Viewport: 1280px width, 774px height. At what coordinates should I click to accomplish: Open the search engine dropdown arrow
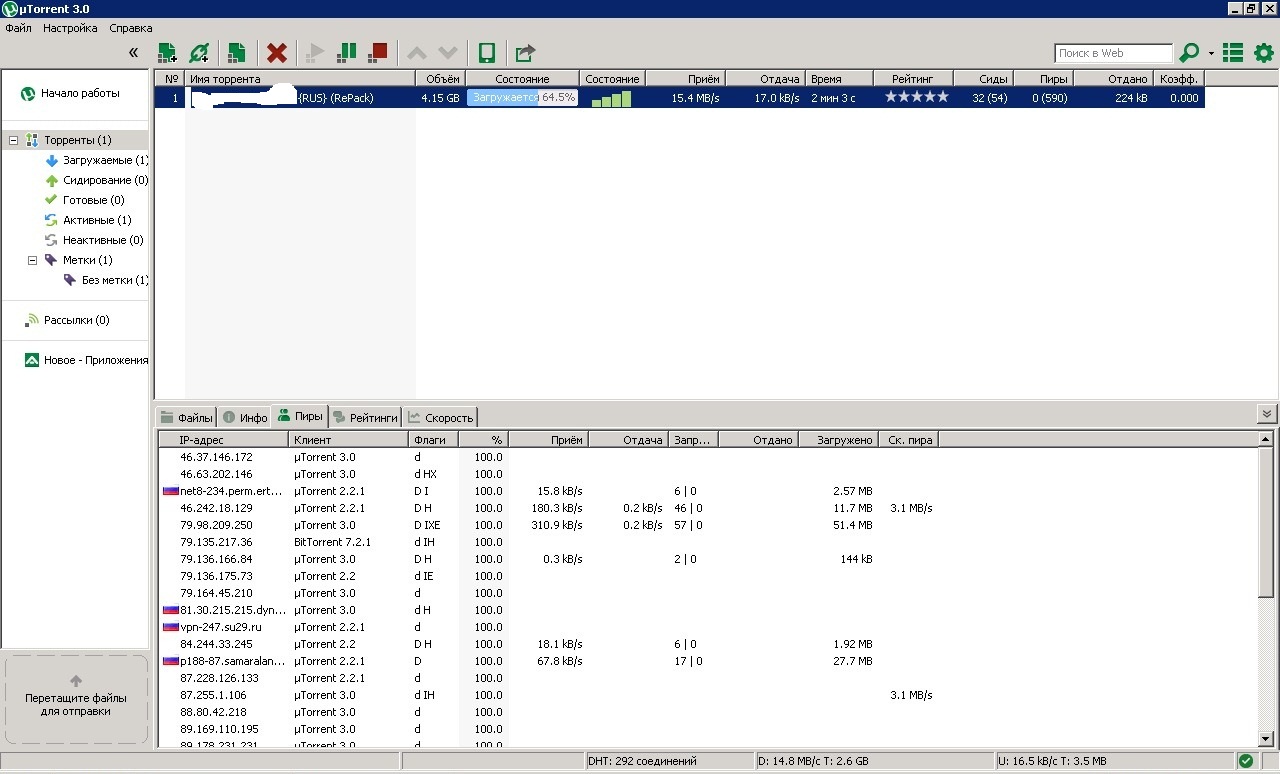(x=1211, y=54)
